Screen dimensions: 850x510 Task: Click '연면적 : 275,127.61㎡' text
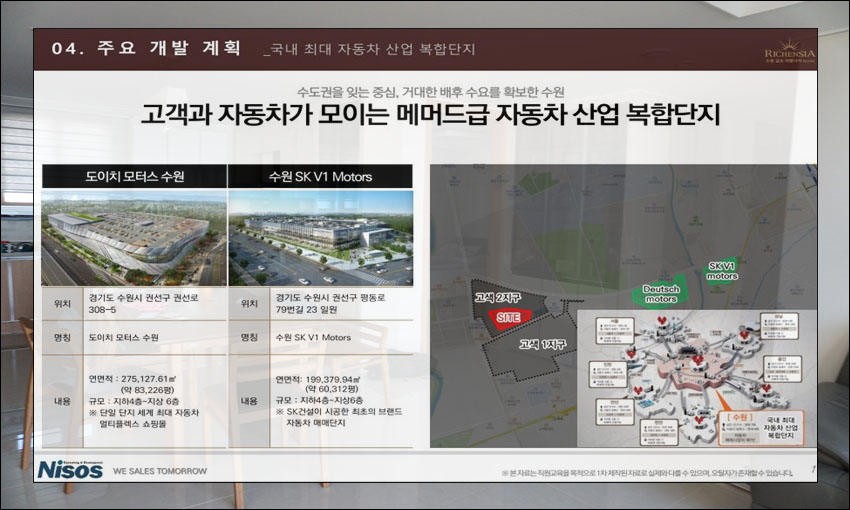coord(132,379)
